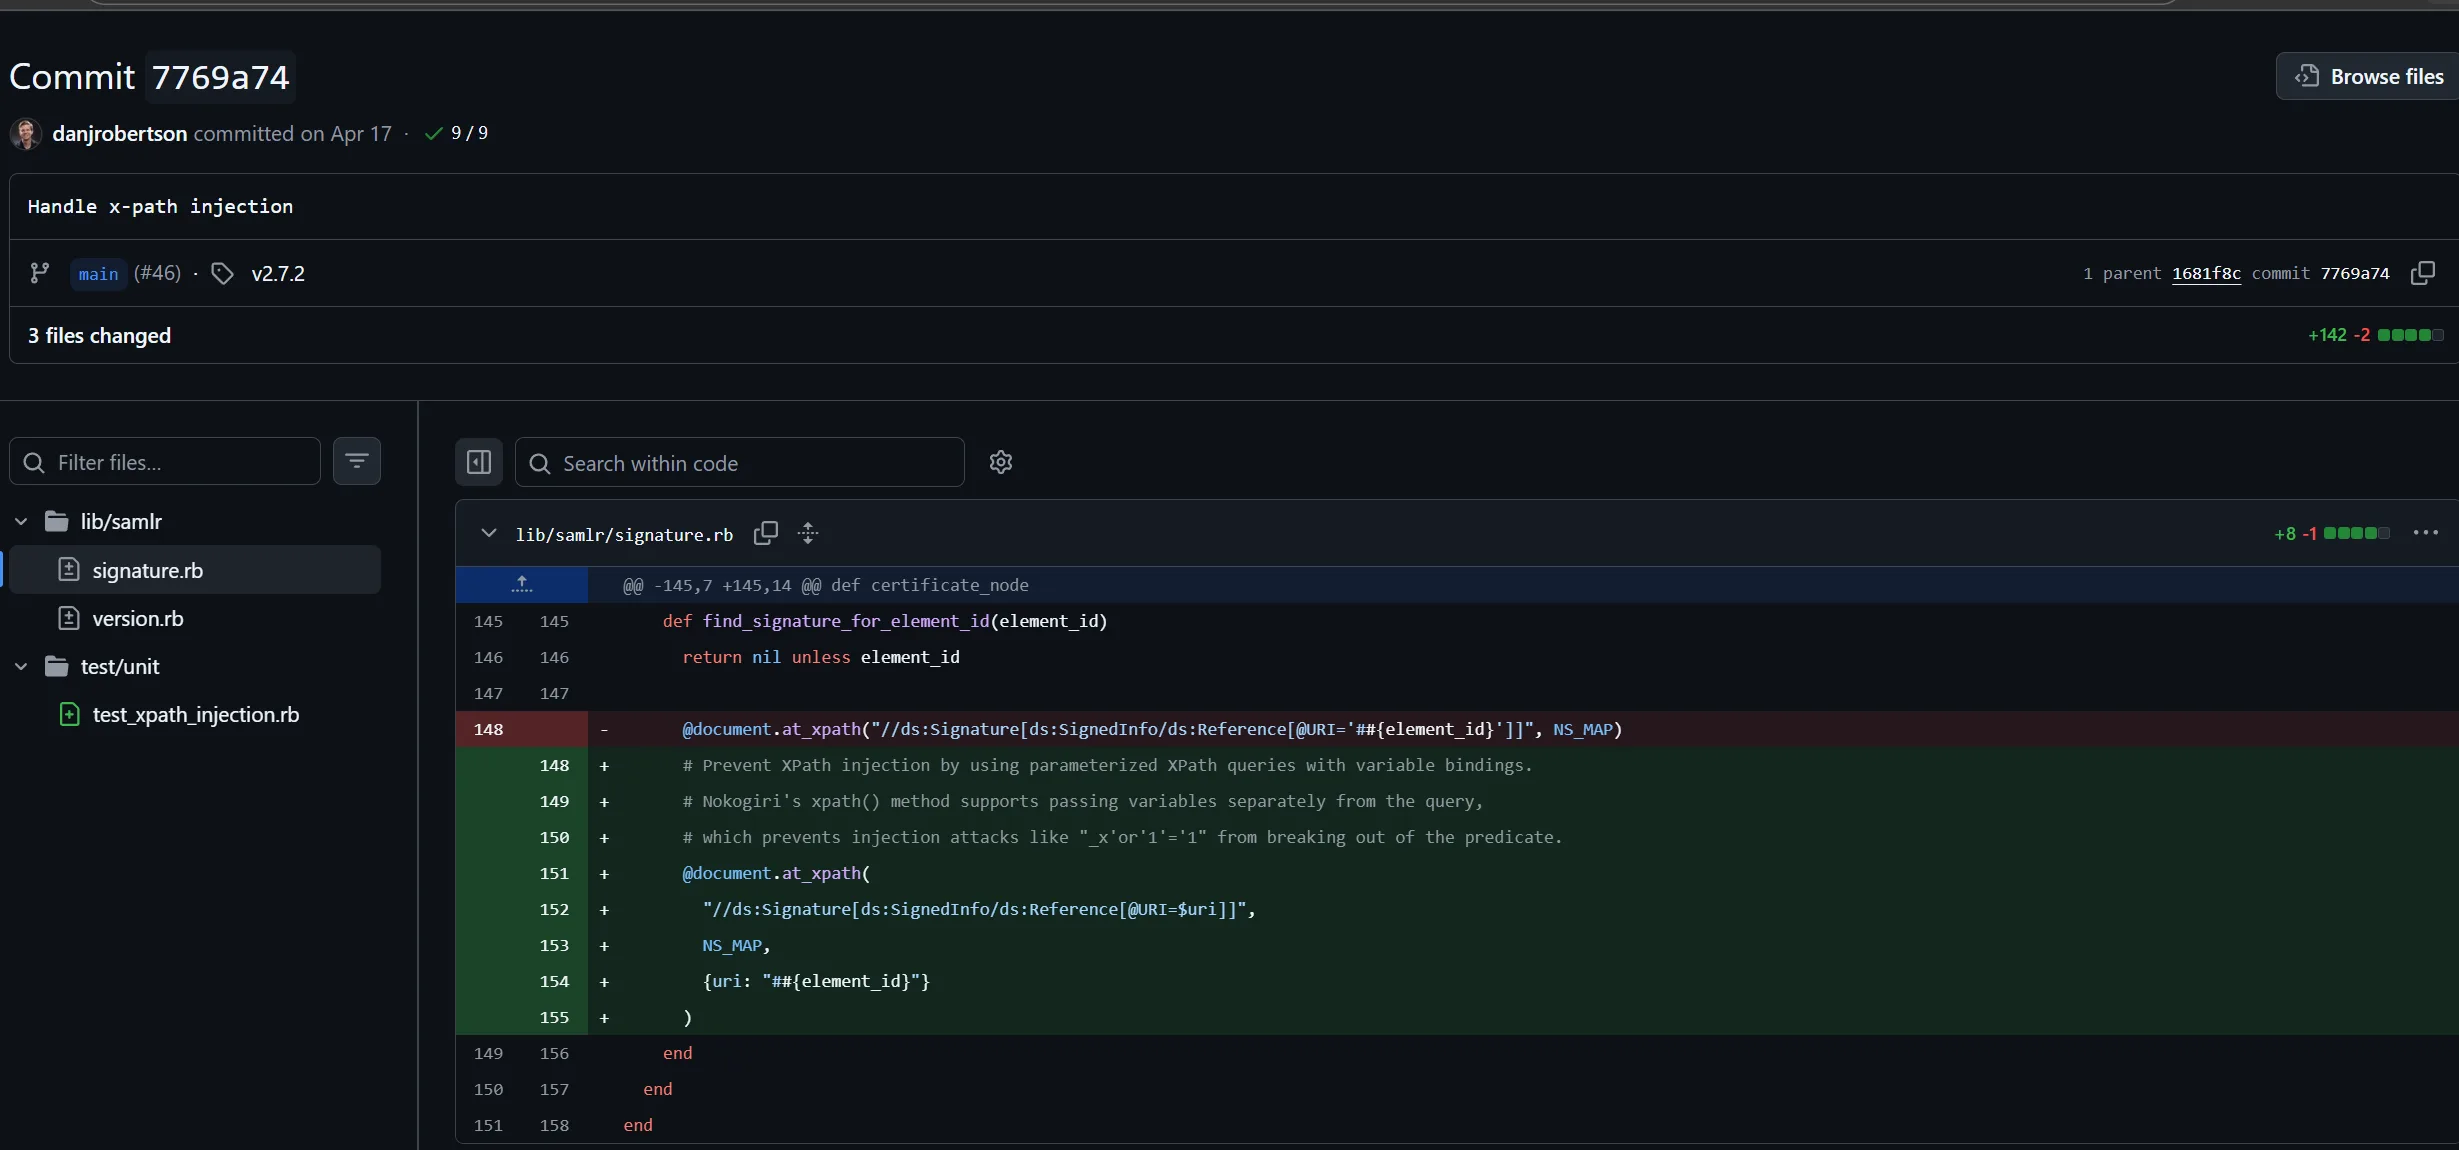Click the test/unit folder icon
2459x1150 pixels.
pyautogui.click(x=57, y=666)
